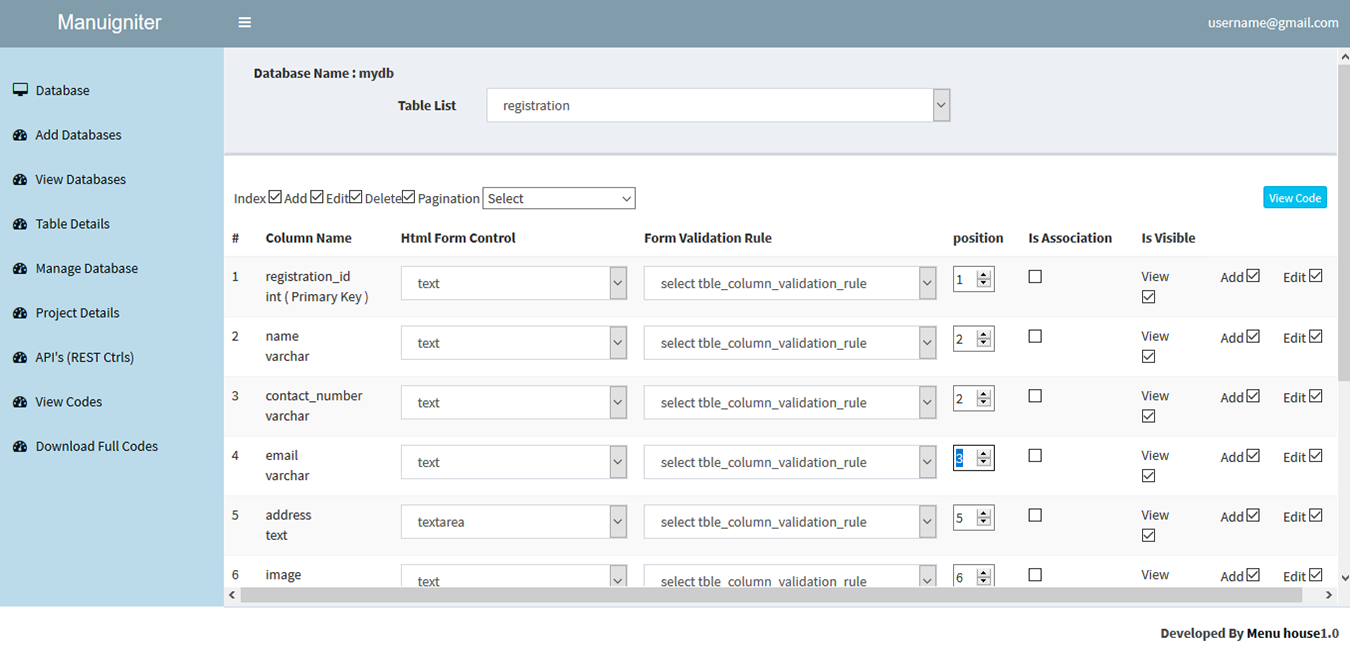The height and width of the screenshot is (650, 1350).
Task: Click the position stepper for name row
Action: coord(984,339)
